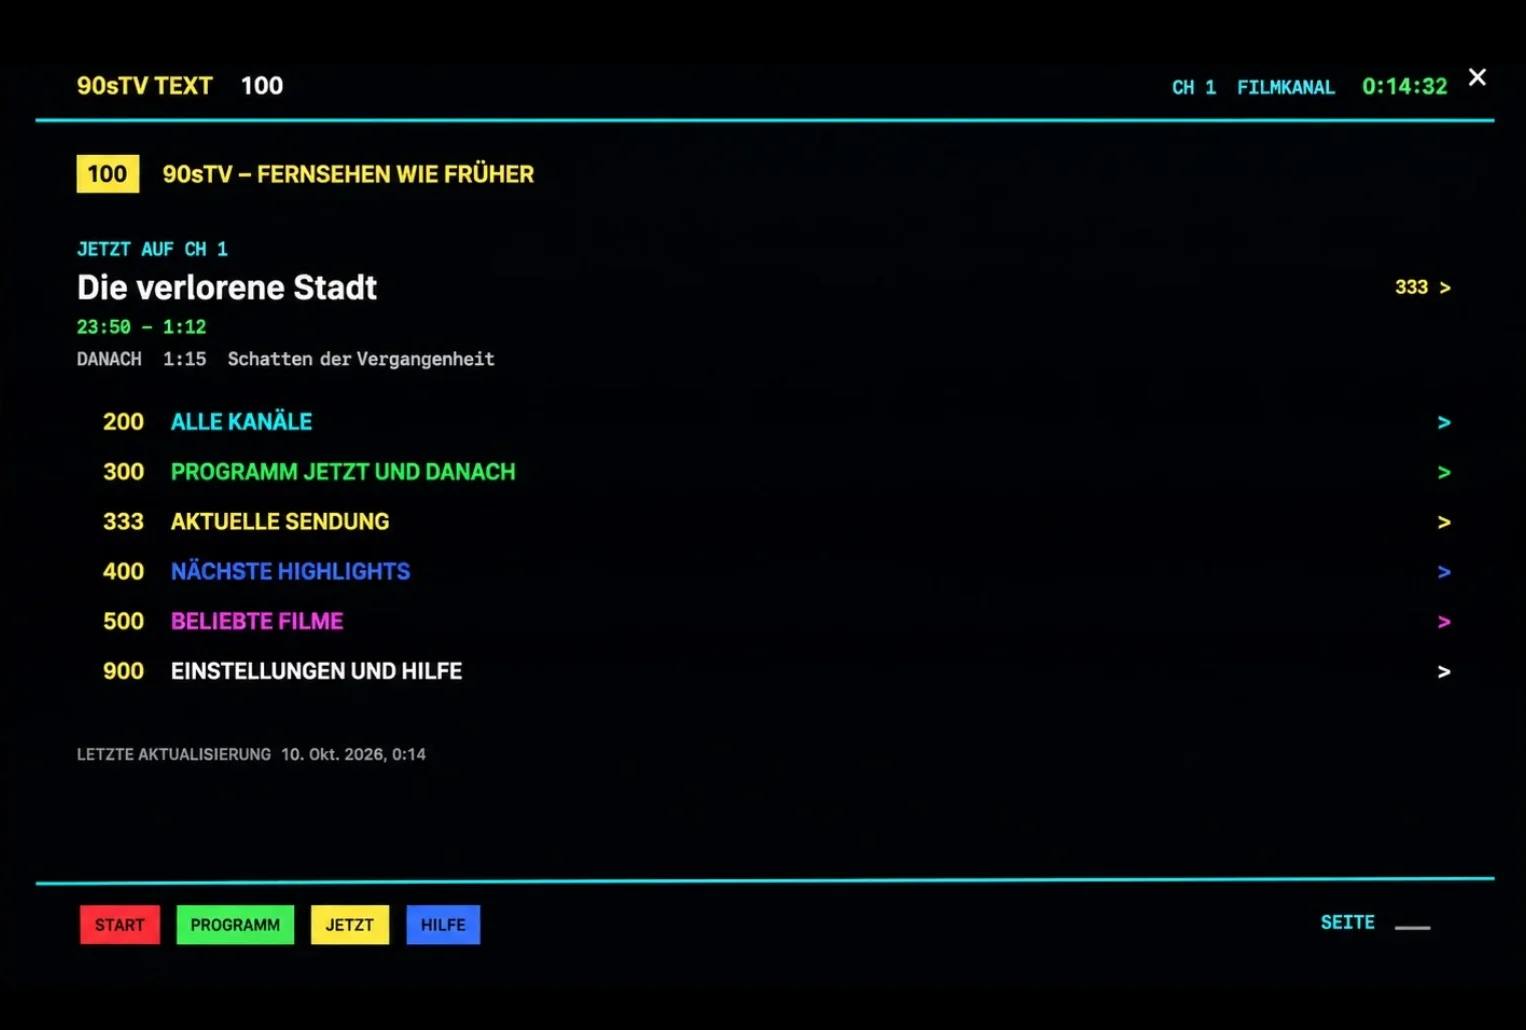The height and width of the screenshot is (1030, 1526).
Task: Click the header 90sTV – FERNSEHEN WIE FRÜHER
Action: tap(348, 175)
